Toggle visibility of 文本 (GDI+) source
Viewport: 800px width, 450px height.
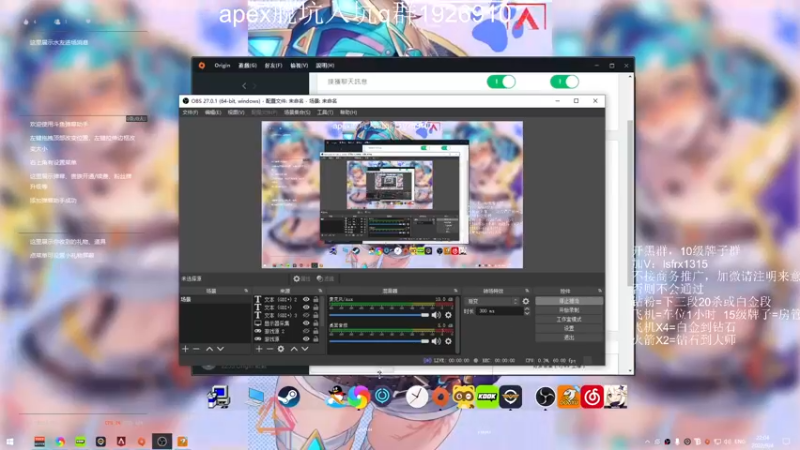[x=306, y=307]
